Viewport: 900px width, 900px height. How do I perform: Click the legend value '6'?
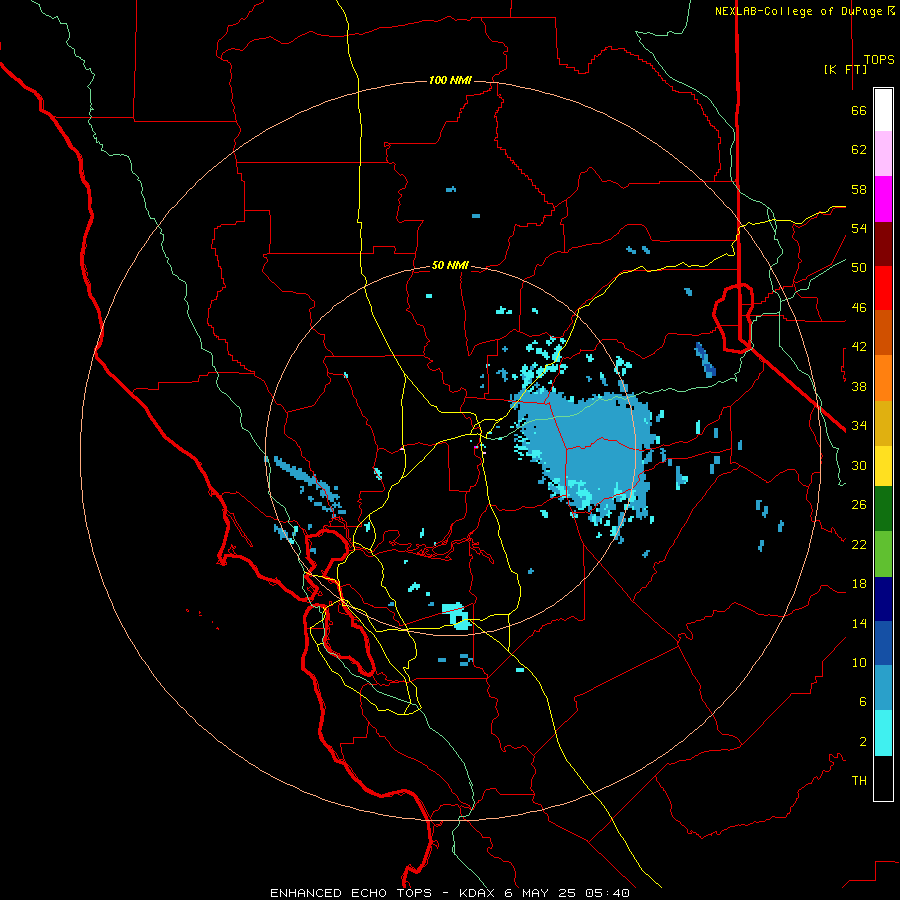coord(862,701)
